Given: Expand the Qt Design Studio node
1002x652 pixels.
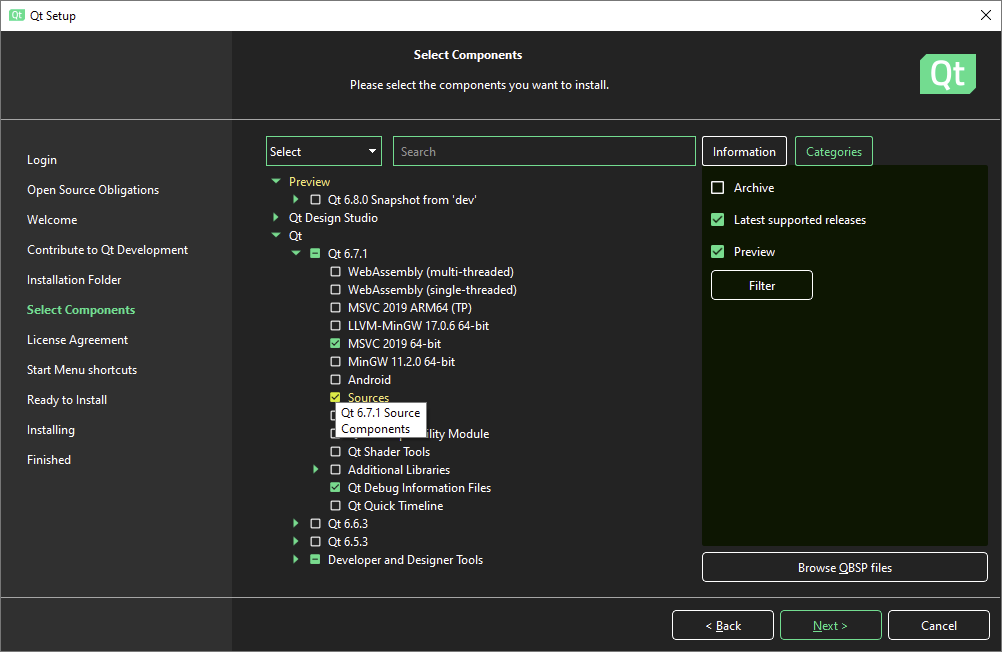Looking at the screenshot, I should (276, 218).
